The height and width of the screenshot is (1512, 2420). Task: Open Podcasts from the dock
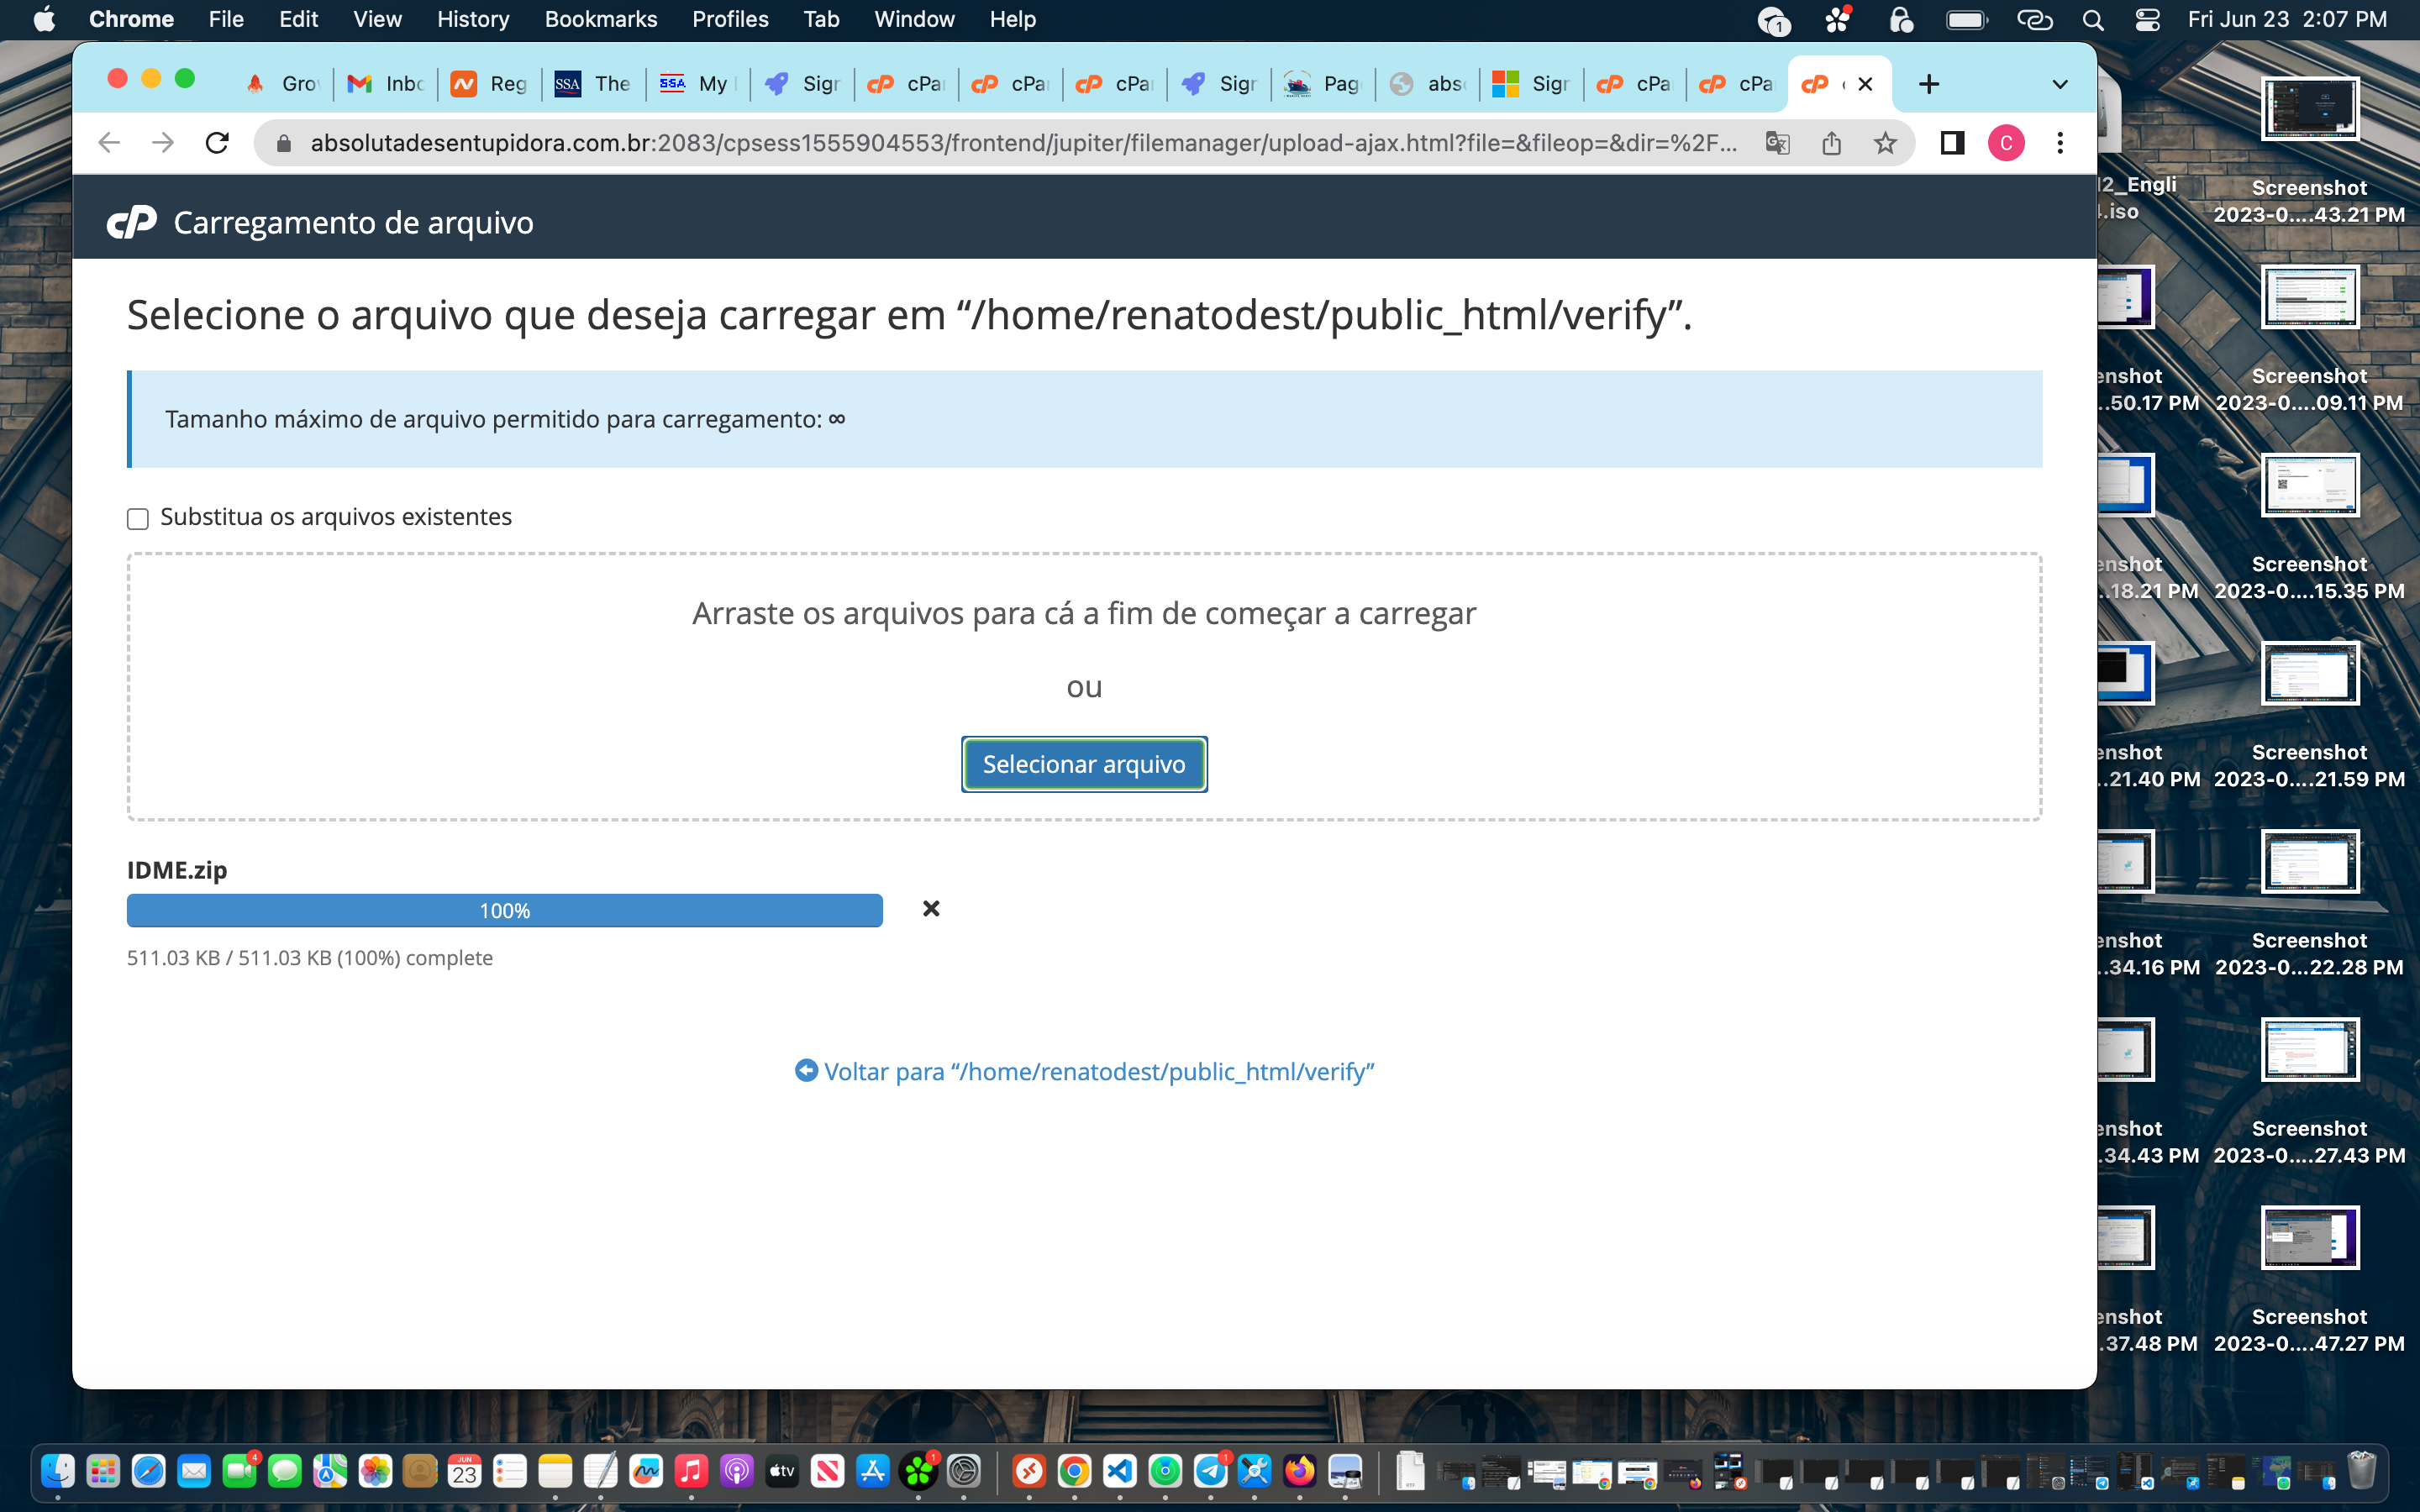click(737, 1471)
